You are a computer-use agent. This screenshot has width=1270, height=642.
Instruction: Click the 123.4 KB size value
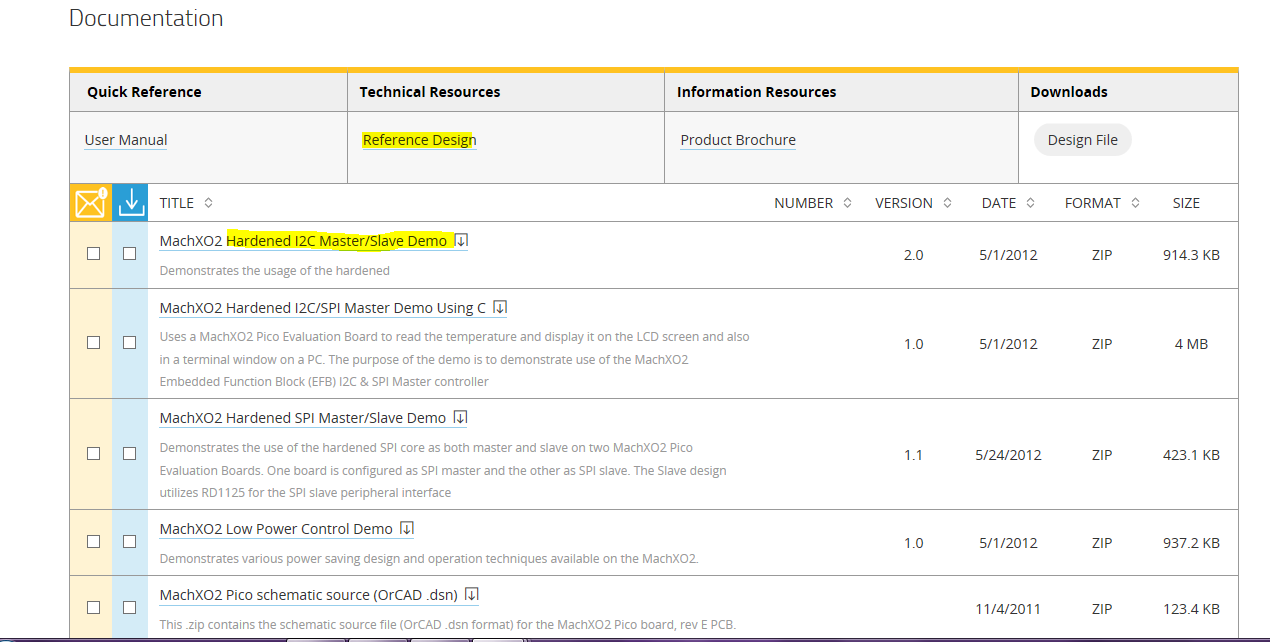1191,609
